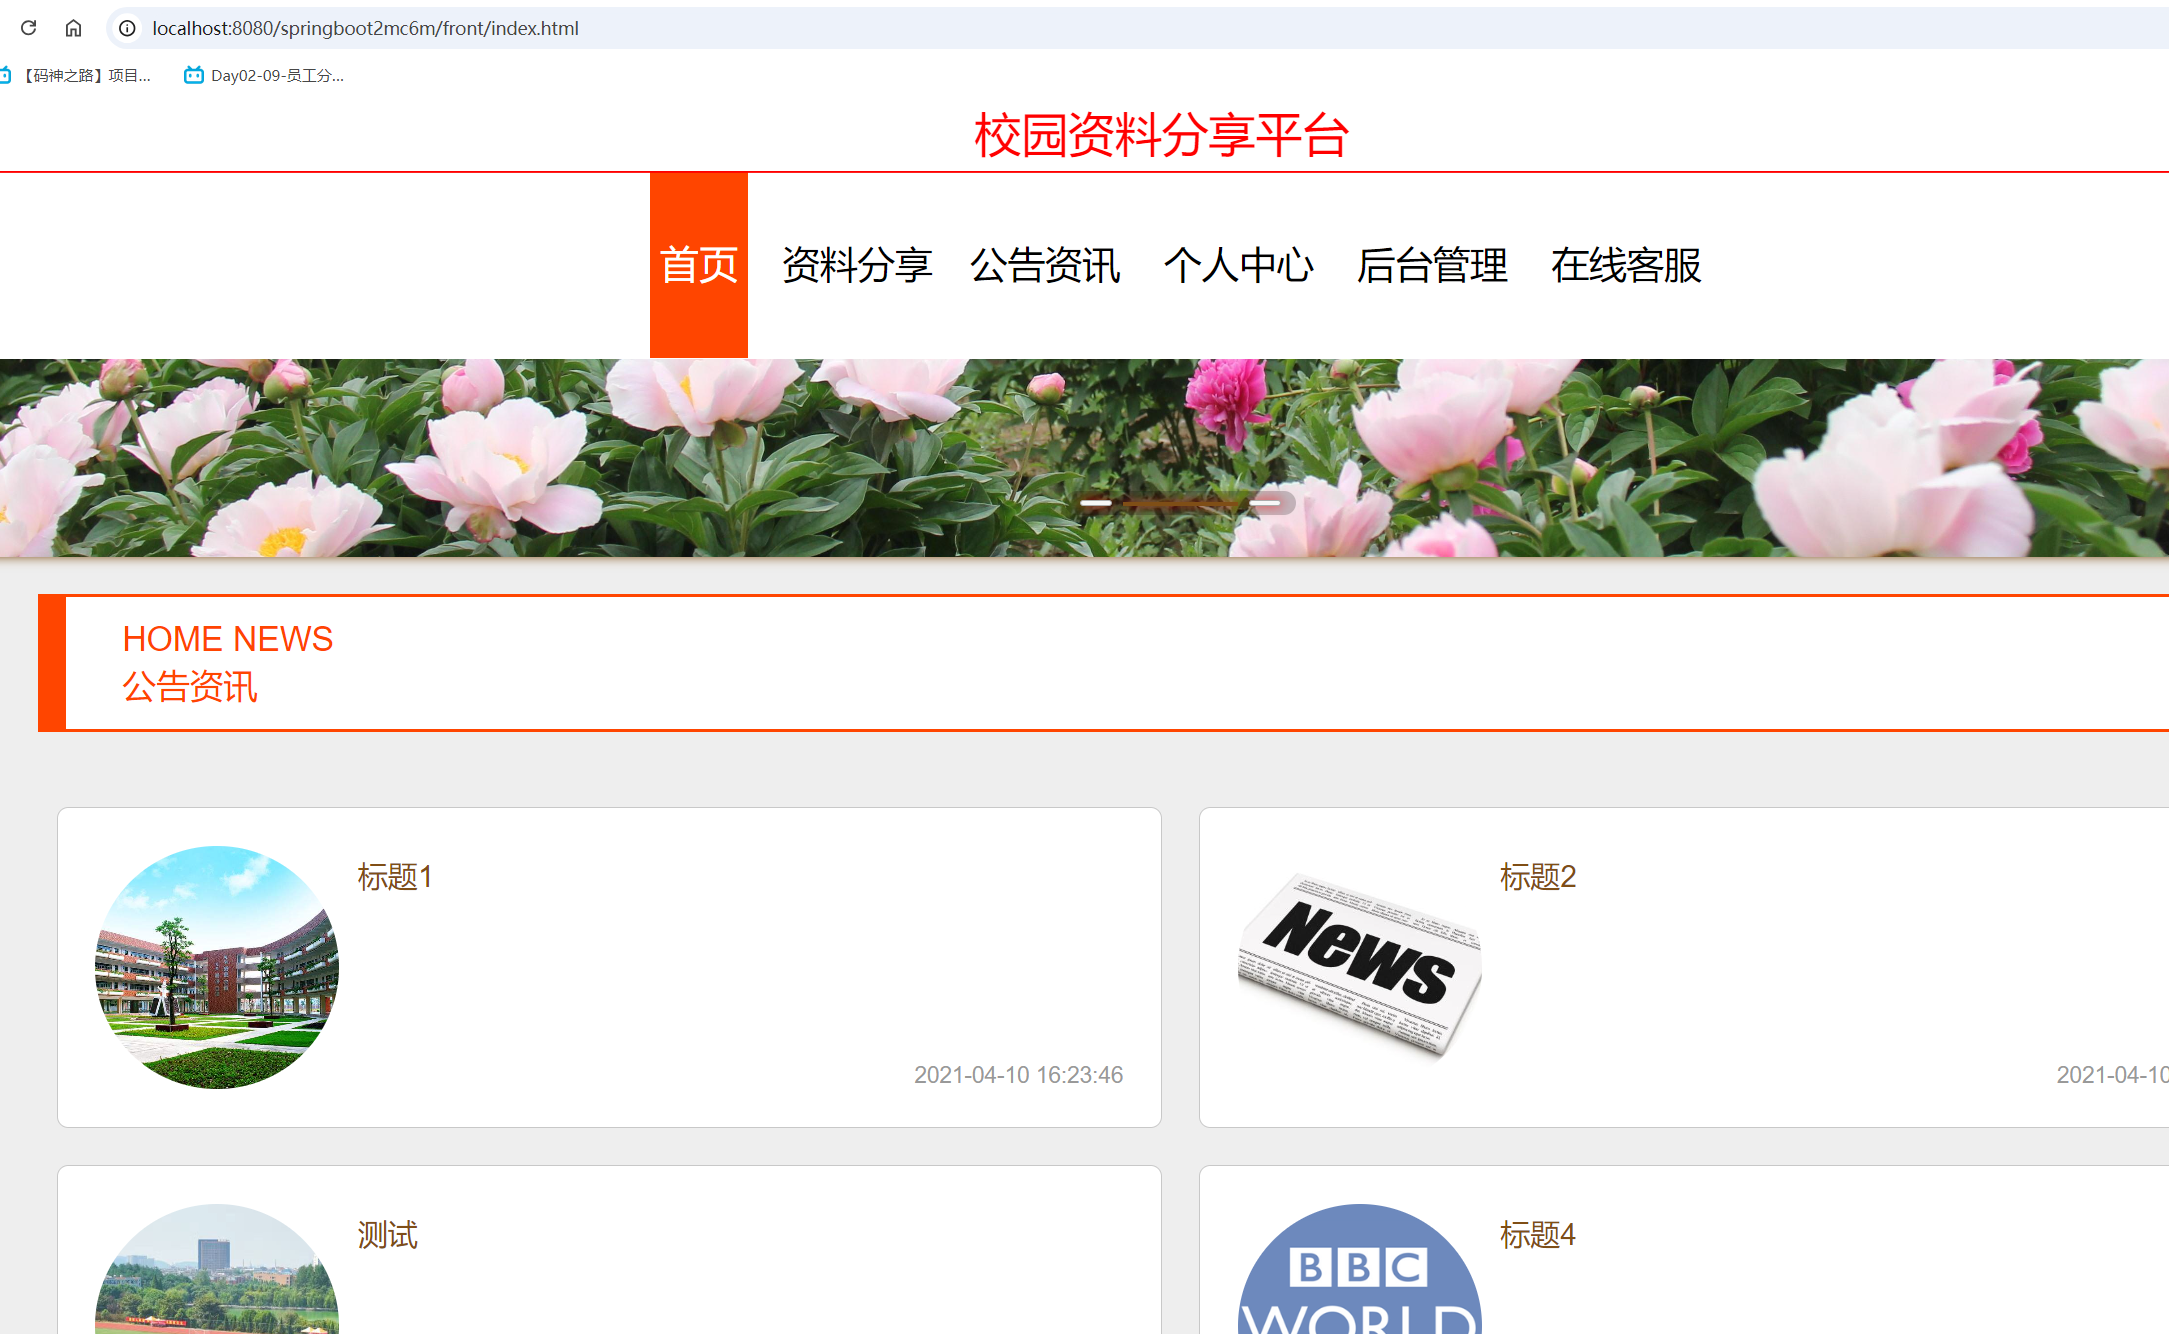2169x1334 pixels.
Task: Open the 测试 news item title
Action: point(388,1235)
